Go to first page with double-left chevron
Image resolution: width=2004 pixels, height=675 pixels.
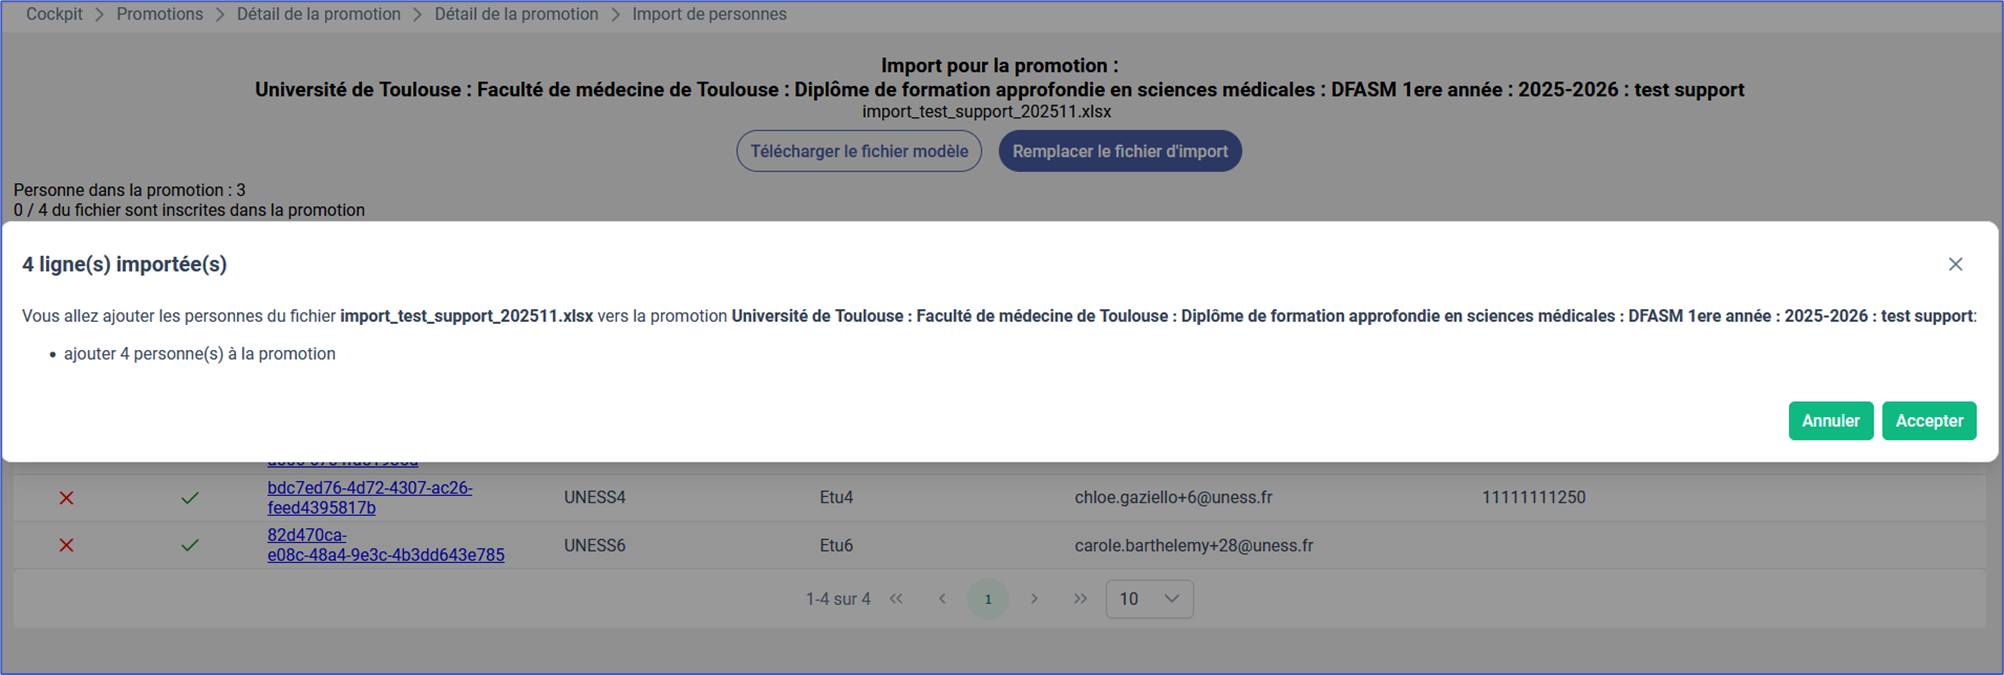pos(896,599)
